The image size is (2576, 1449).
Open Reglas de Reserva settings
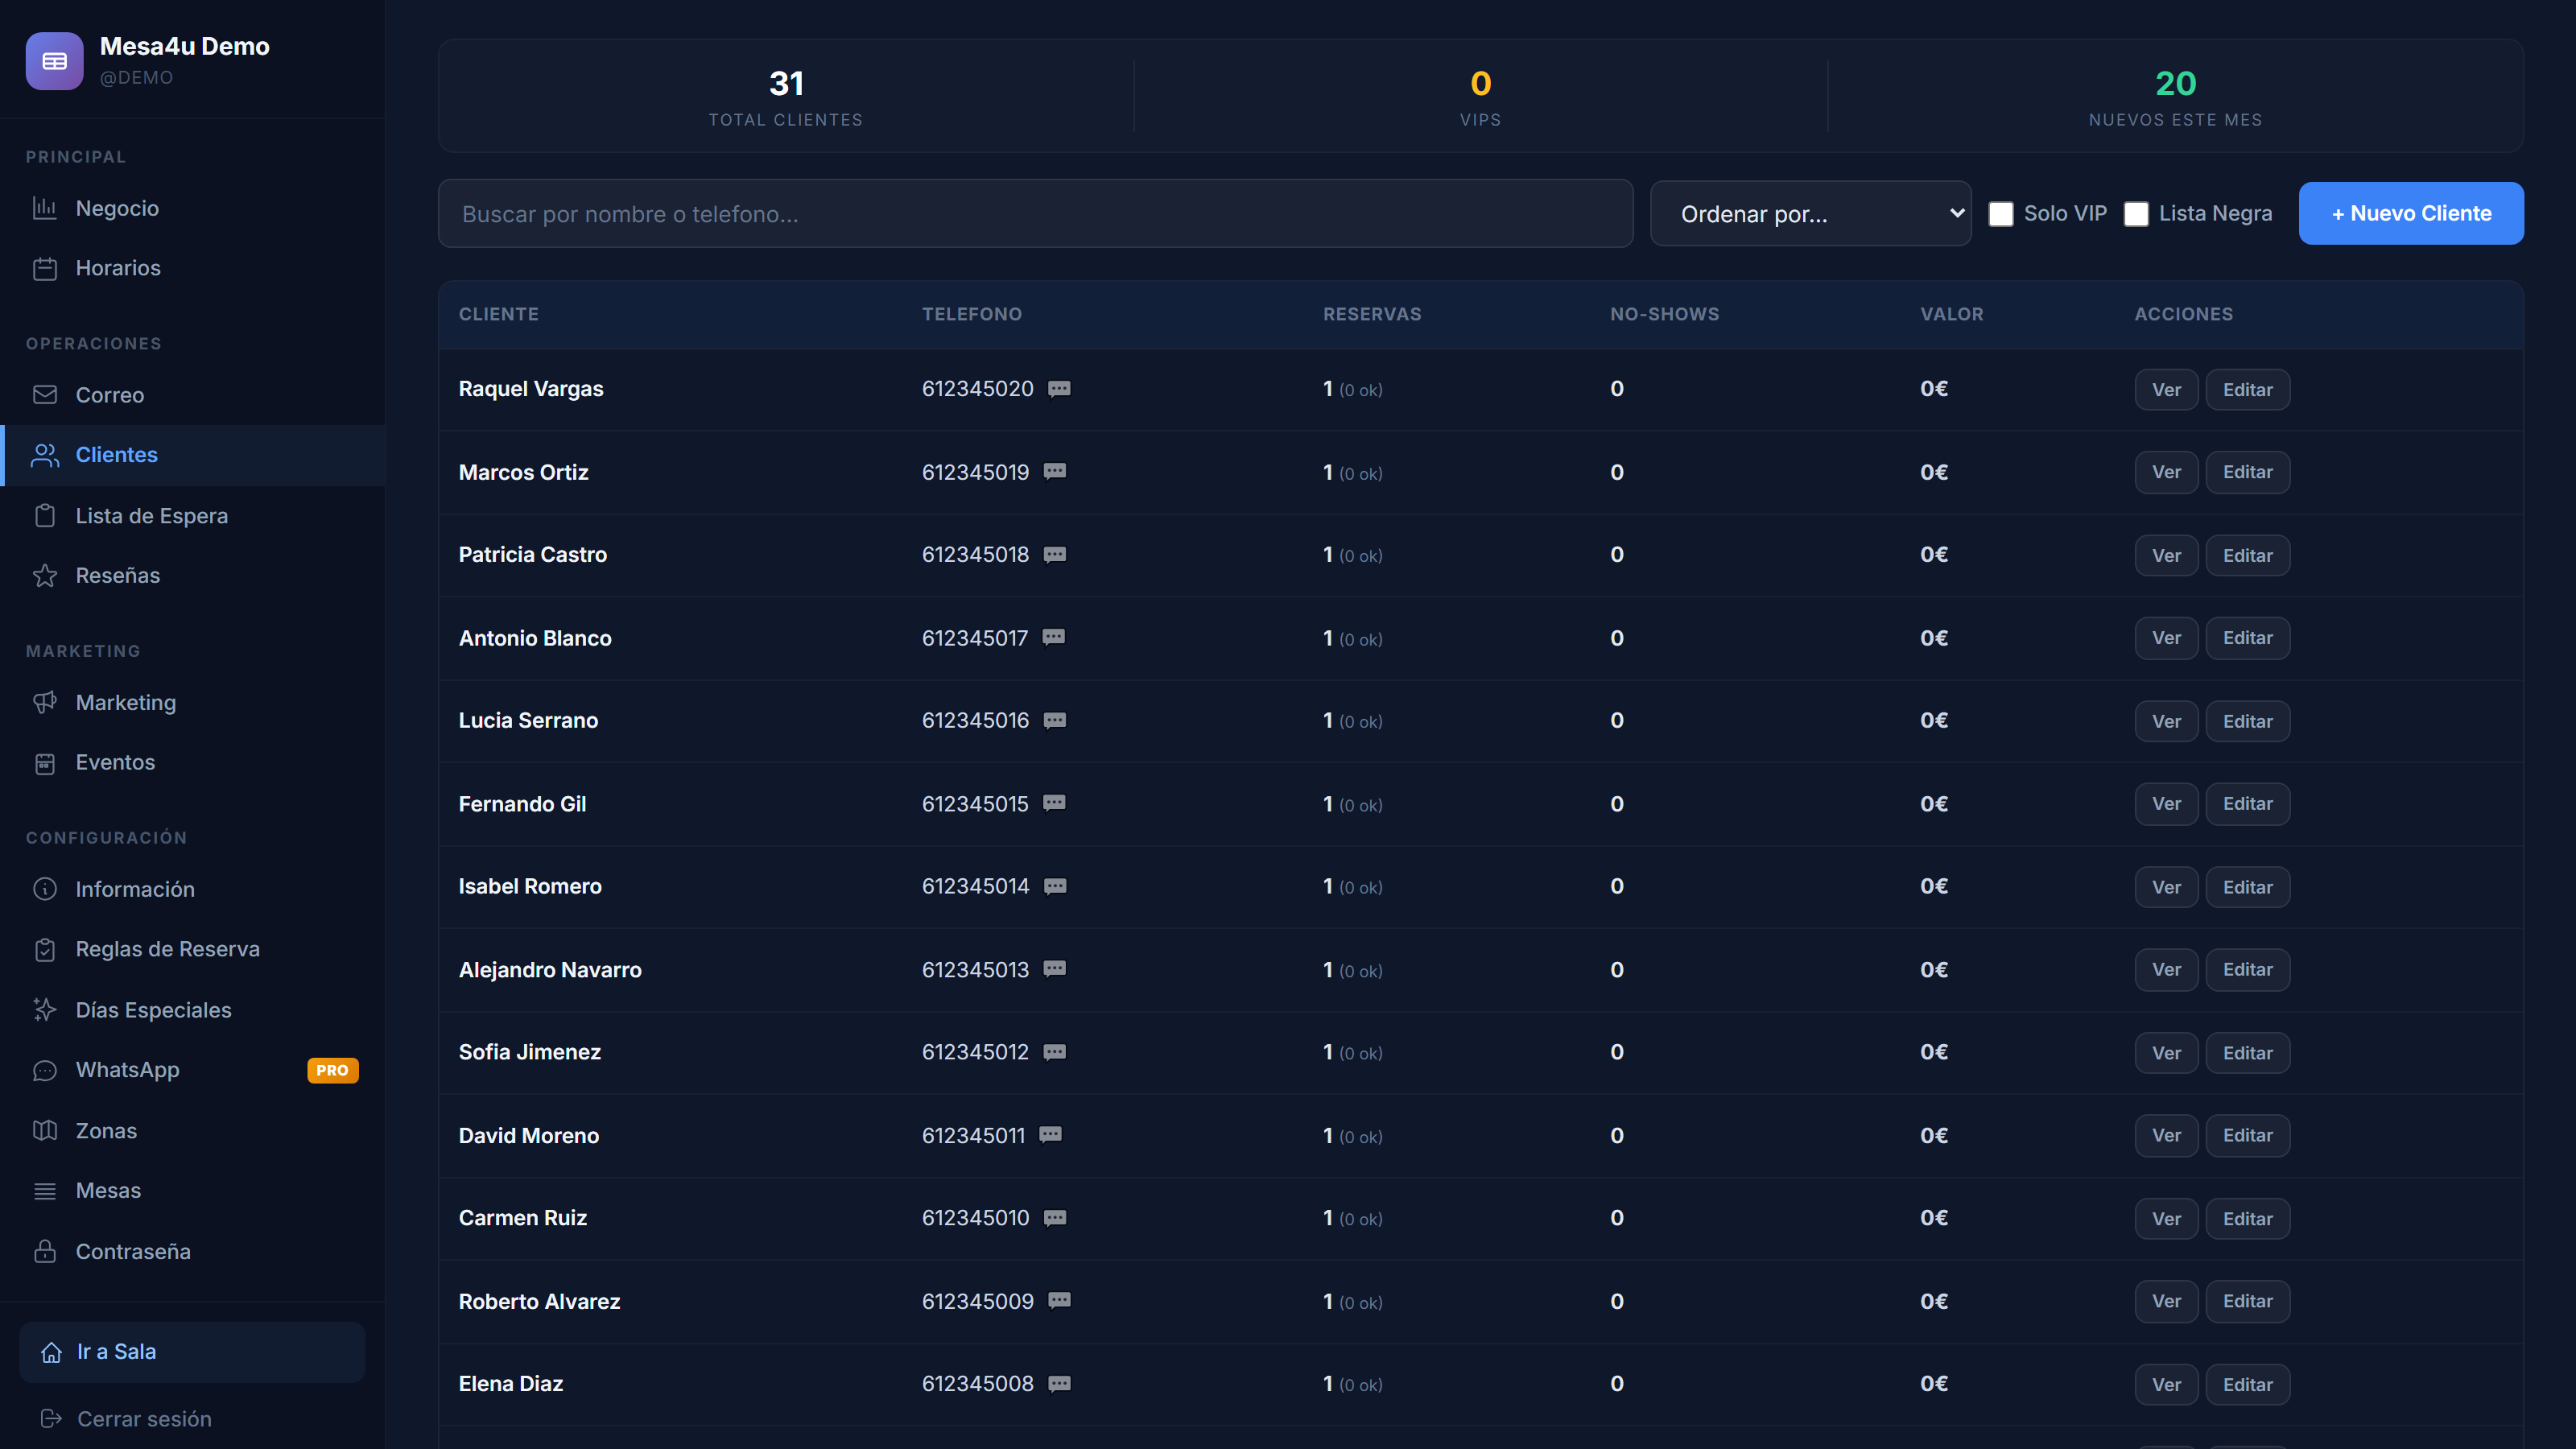click(x=192, y=949)
